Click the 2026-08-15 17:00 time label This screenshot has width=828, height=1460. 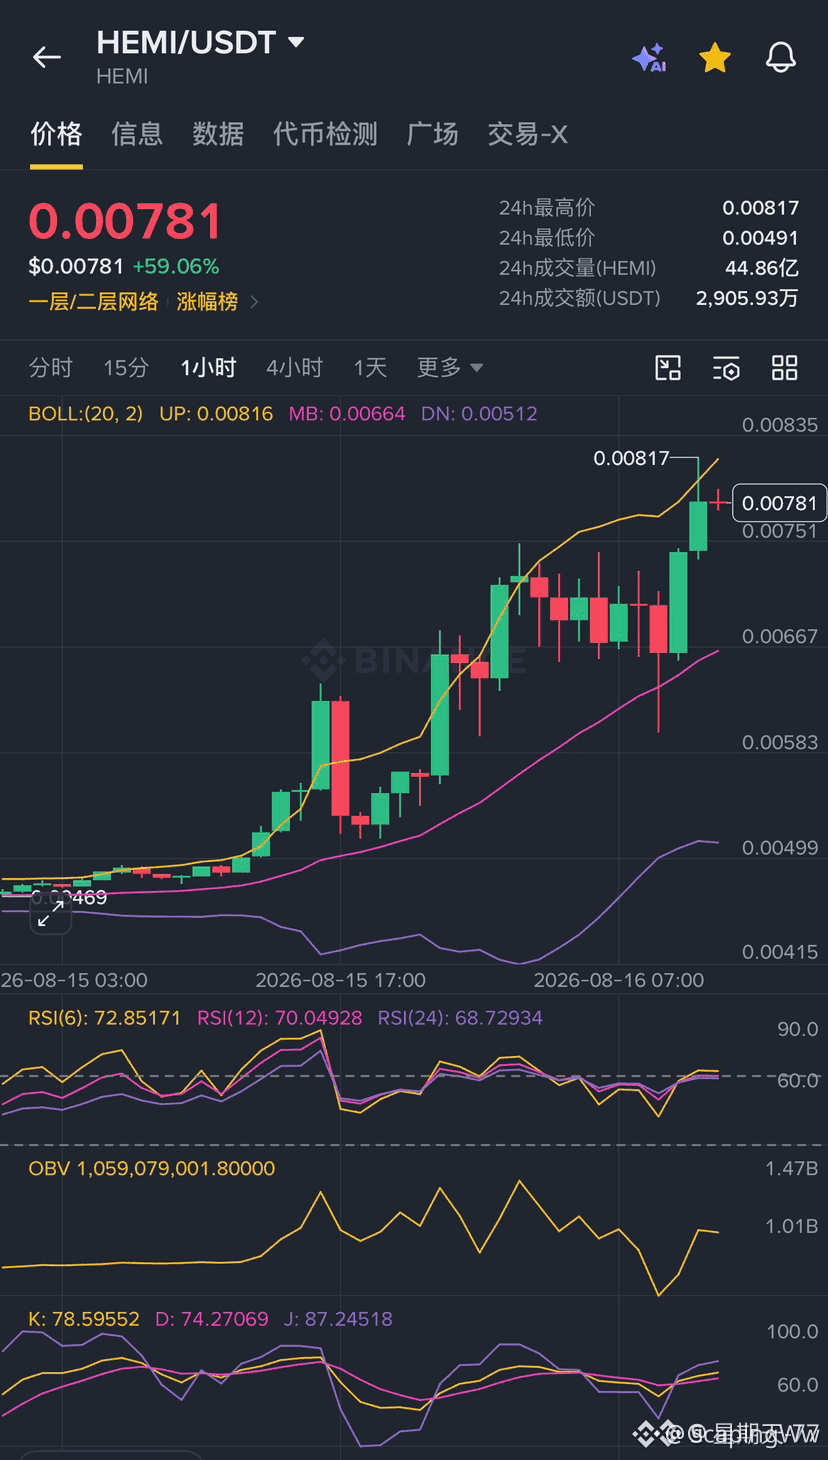pyautogui.click(x=341, y=980)
